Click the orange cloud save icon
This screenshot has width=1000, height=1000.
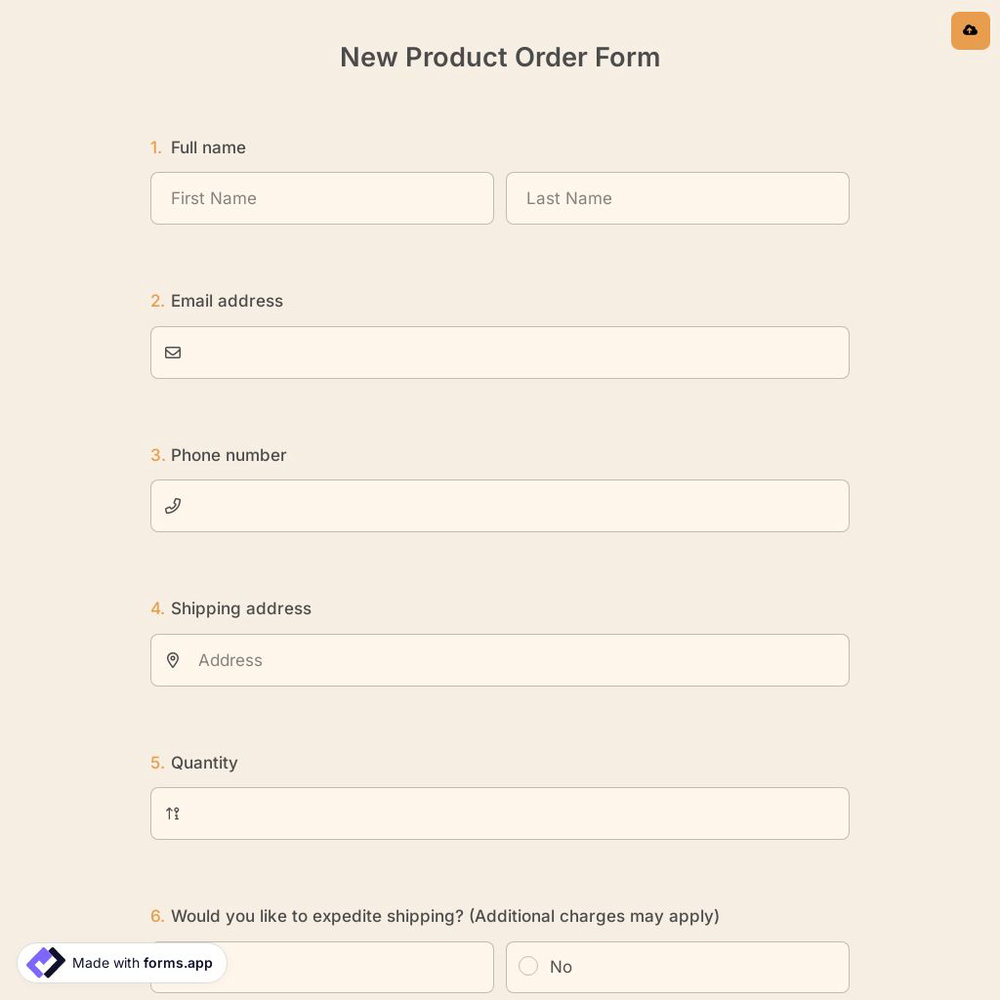(x=970, y=31)
